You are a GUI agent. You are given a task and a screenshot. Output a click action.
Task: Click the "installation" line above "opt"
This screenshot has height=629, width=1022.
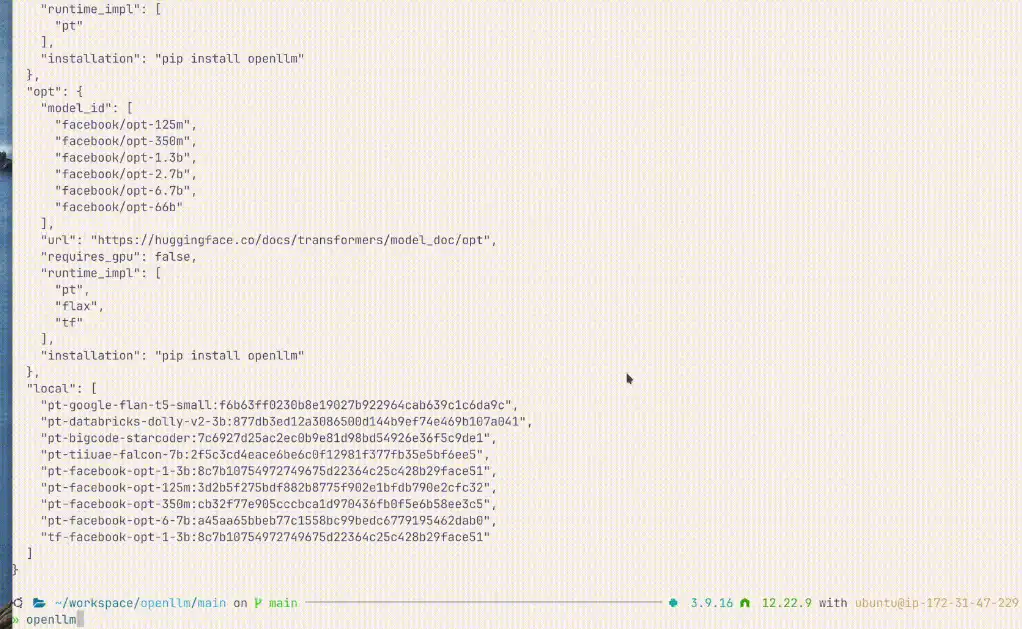[x=172, y=59]
